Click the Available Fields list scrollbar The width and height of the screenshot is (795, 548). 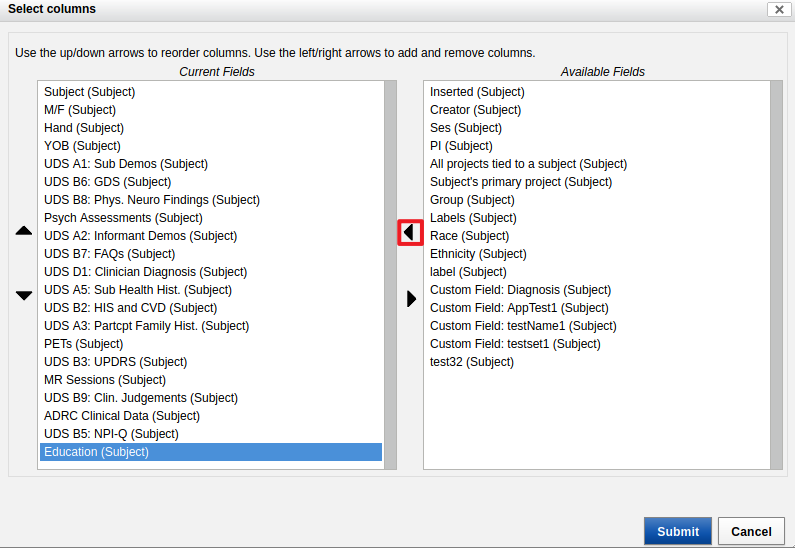click(776, 275)
